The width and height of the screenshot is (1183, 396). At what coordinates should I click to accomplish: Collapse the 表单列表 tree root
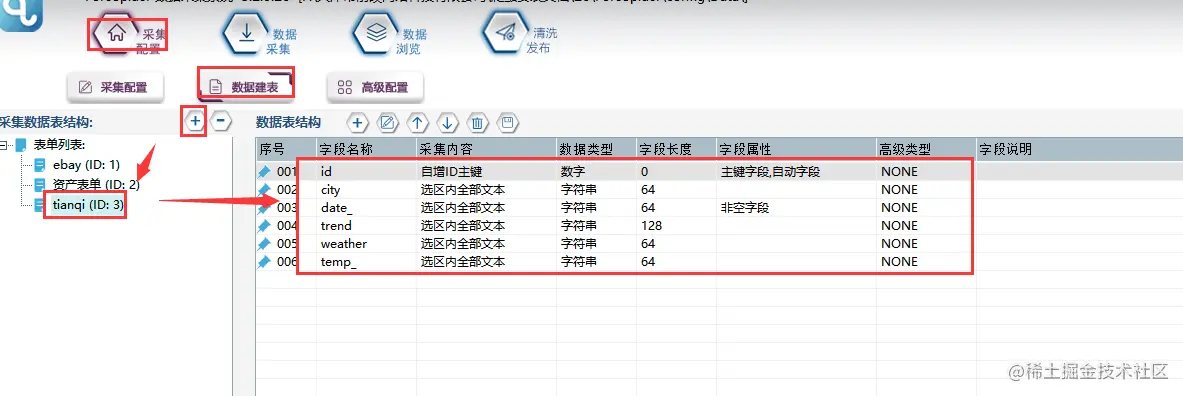coord(5,145)
